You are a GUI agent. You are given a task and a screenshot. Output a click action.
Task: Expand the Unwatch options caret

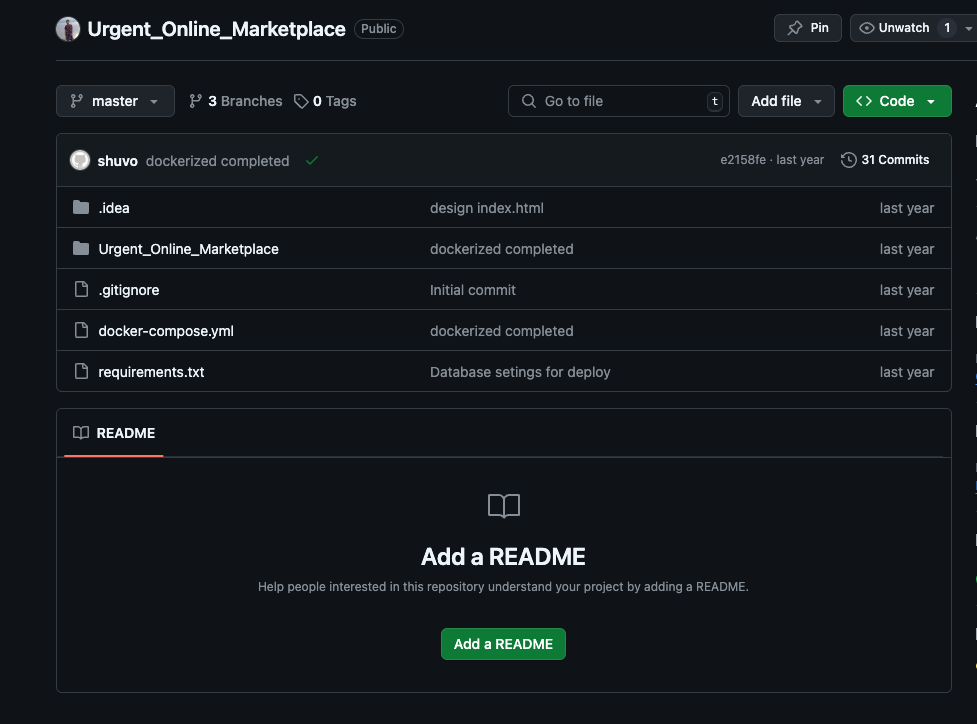pos(968,29)
